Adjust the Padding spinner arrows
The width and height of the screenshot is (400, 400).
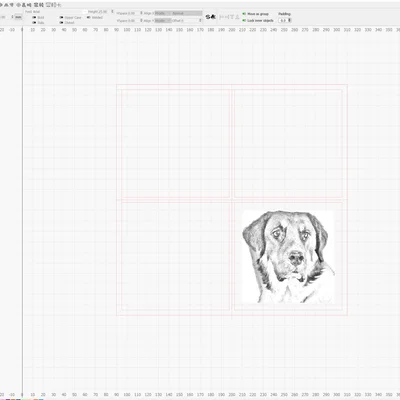tap(289, 20)
